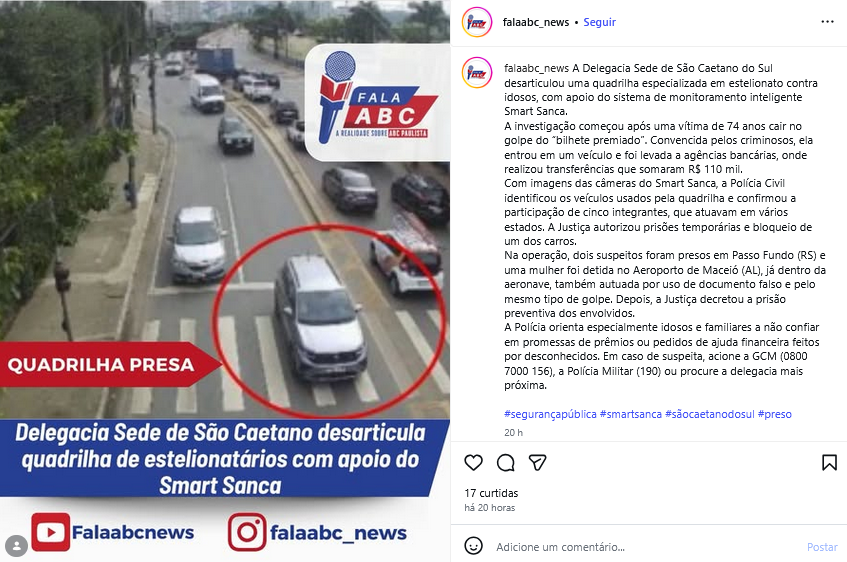Save the post with bookmark icon
Screen dimensions: 847x562
pyautogui.click(x=829, y=463)
